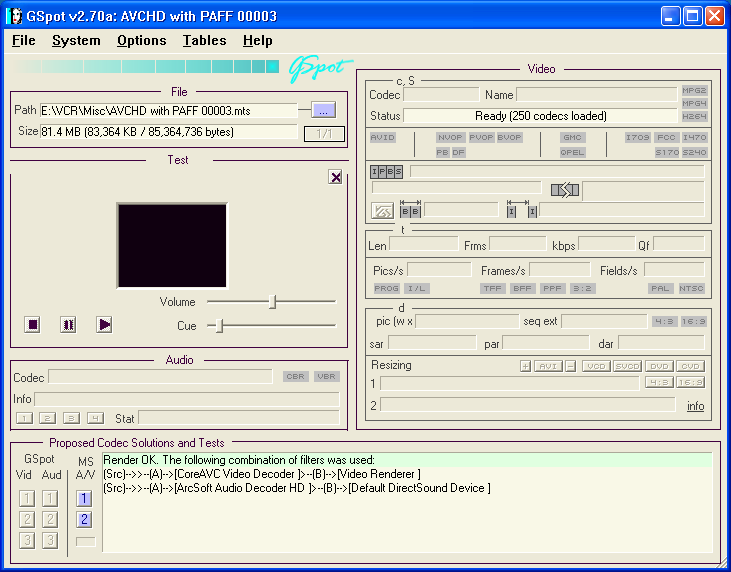This screenshot has height=572, width=731.
Task: Click the frame reorder arrows icon
Action: tap(565, 190)
